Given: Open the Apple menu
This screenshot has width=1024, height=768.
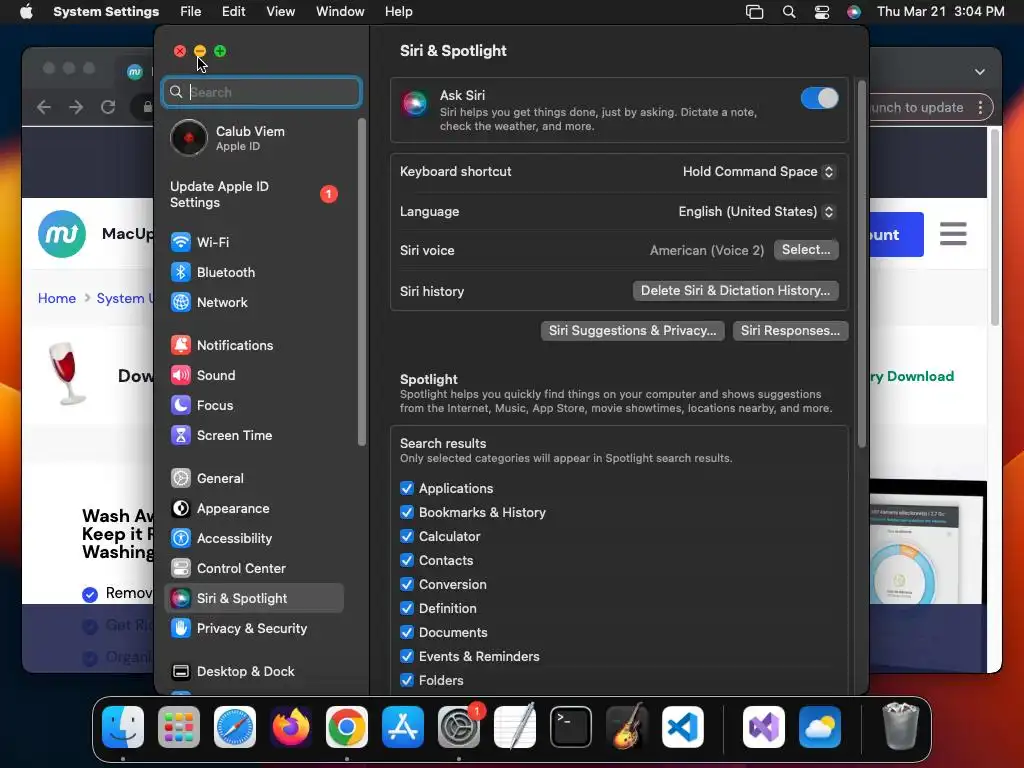Looking at the screenshot, I should [x=26, y=12].
